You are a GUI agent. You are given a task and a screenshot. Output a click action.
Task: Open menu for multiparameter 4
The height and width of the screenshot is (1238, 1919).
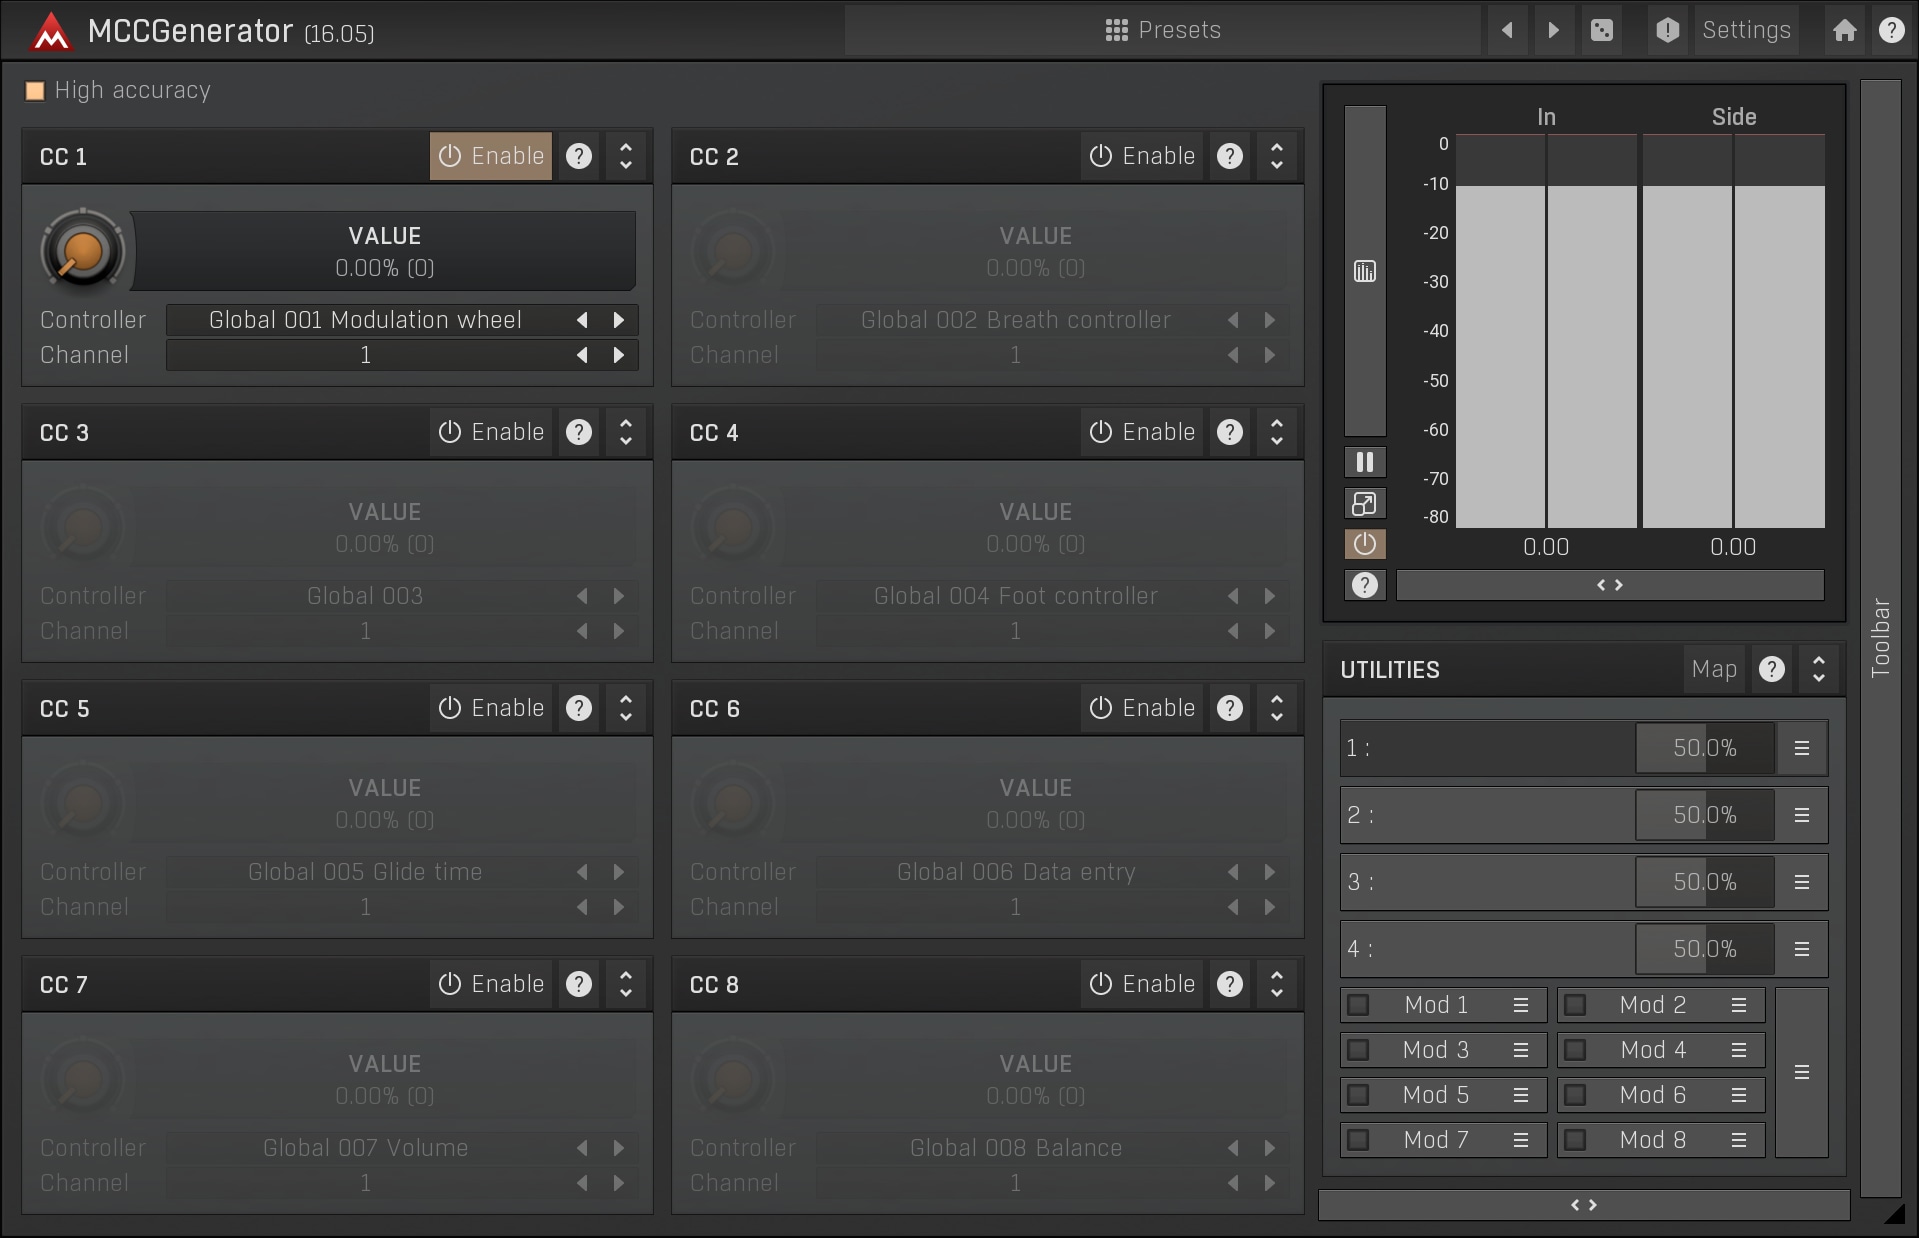[1802, 949]
